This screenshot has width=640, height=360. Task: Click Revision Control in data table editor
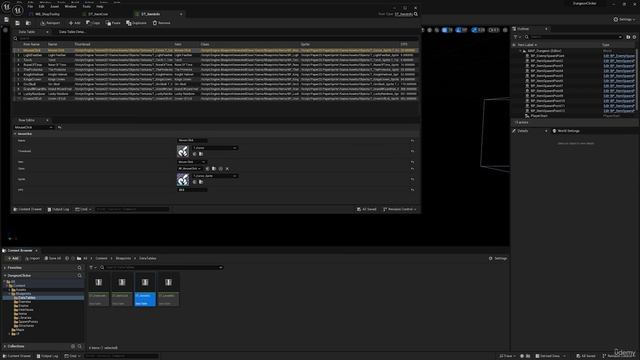tap(400, 209)
